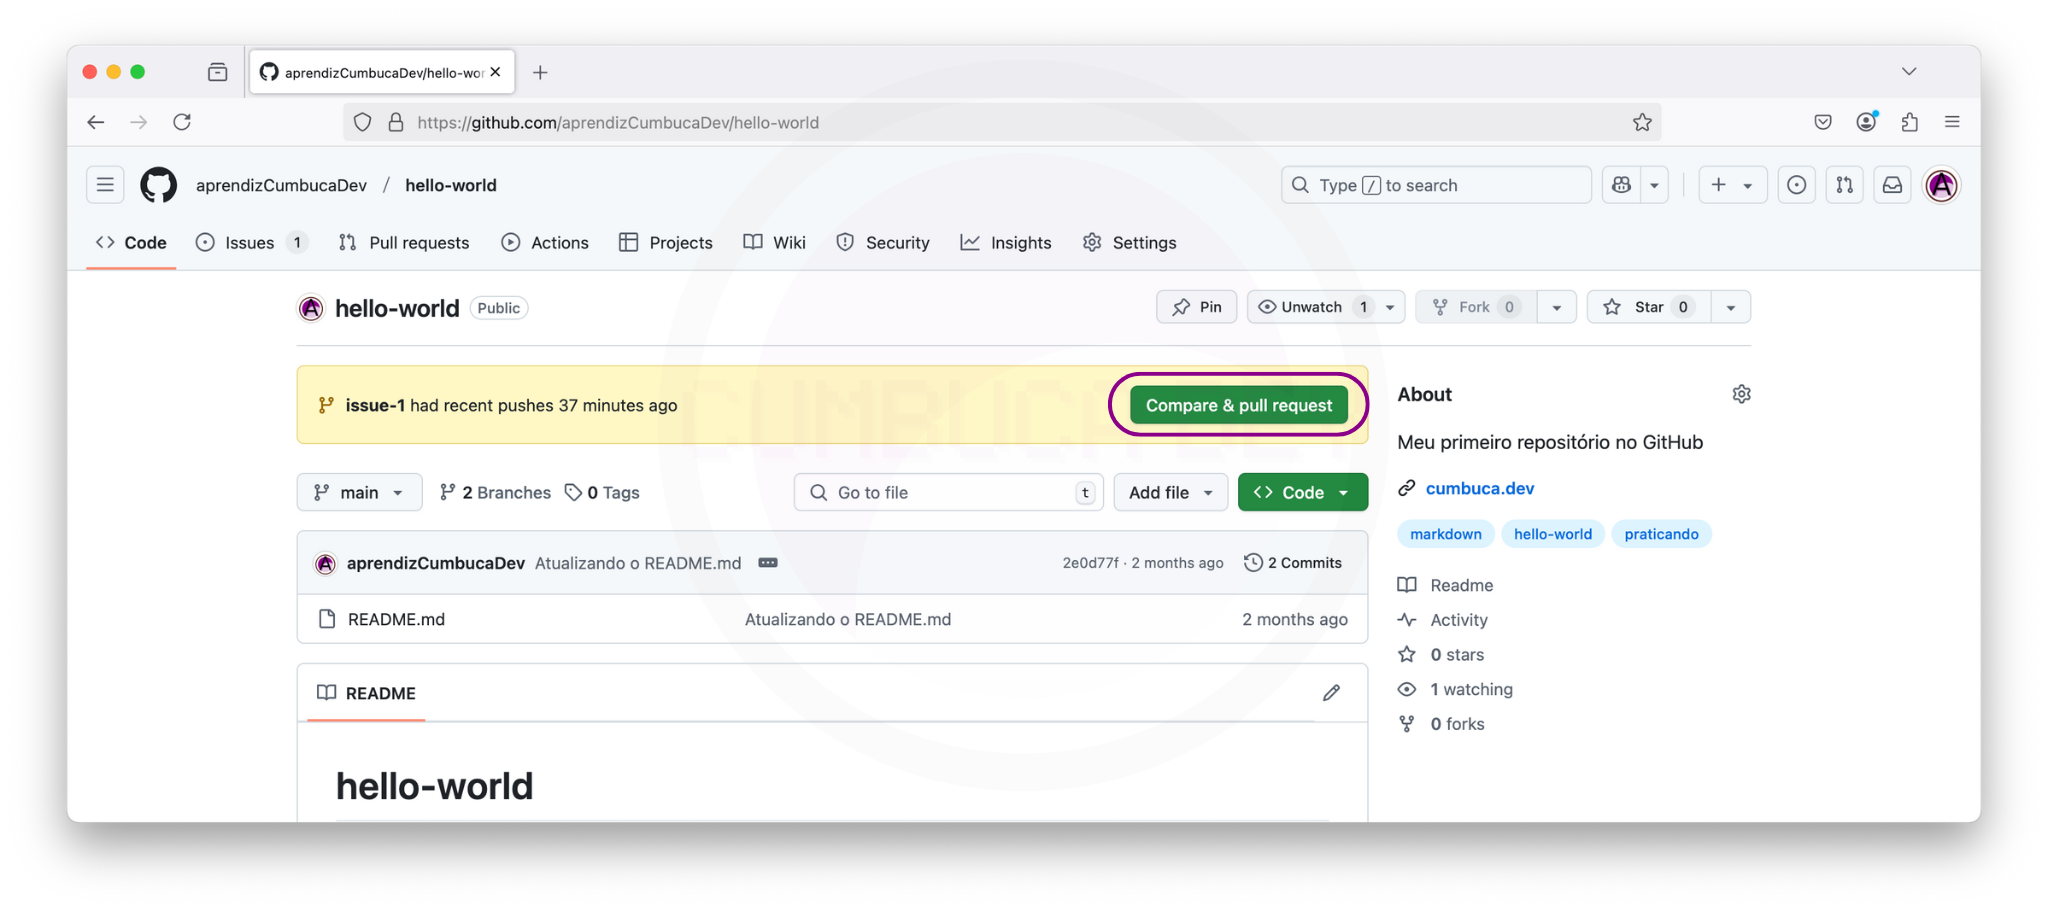Open the Actions tab
Image resolution: width=2048 pixels, height=911 pixels.
click(546, 243)
